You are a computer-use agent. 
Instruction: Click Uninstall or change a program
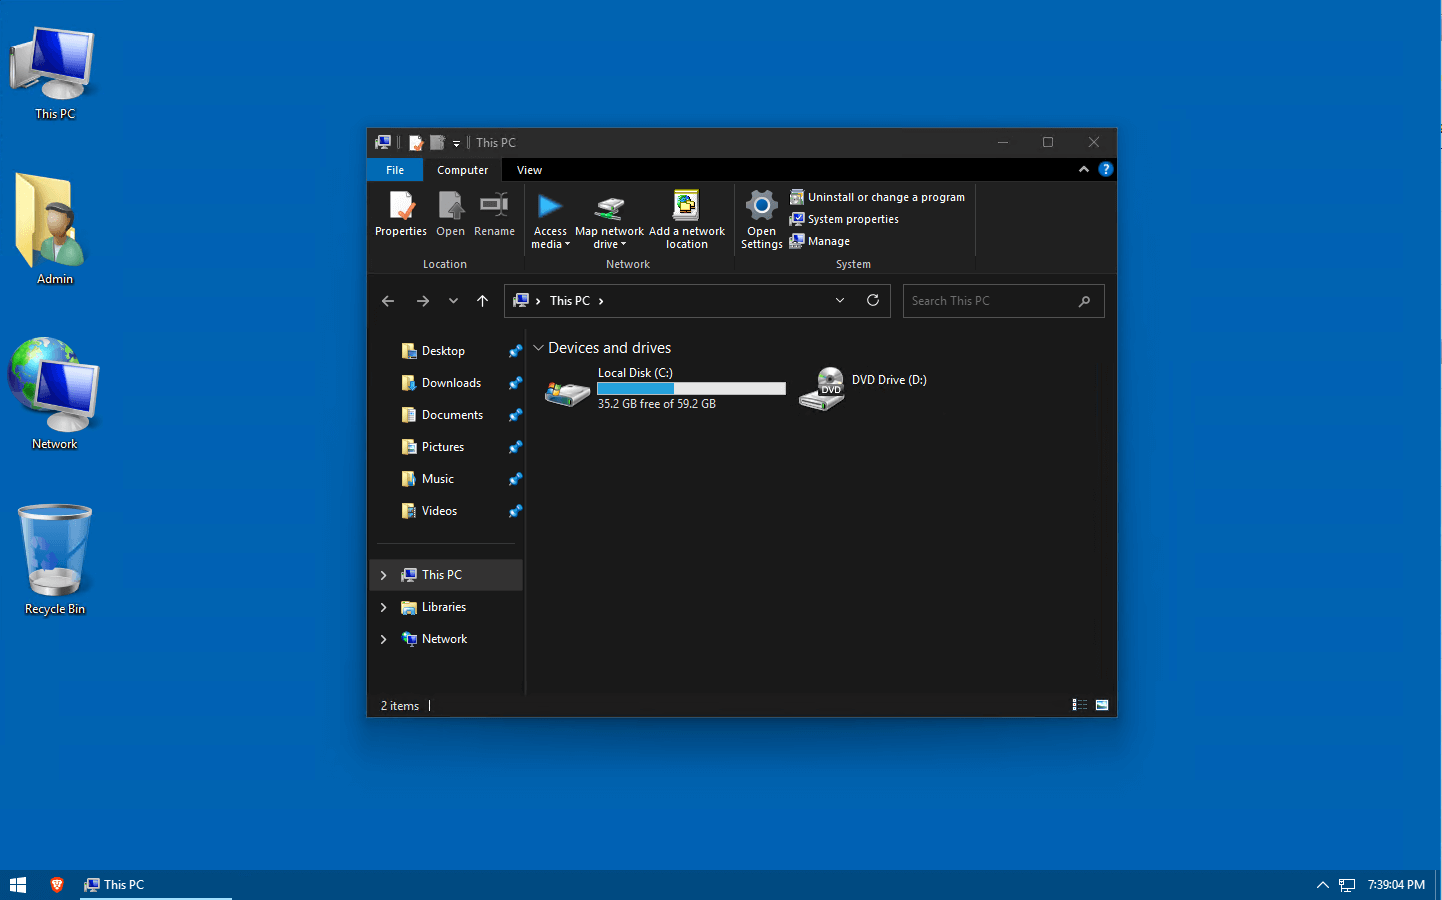[x=877, y=197]
